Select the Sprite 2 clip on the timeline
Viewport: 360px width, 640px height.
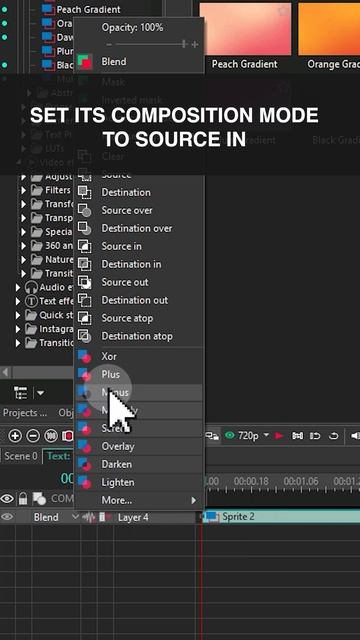tap(282, 516)
